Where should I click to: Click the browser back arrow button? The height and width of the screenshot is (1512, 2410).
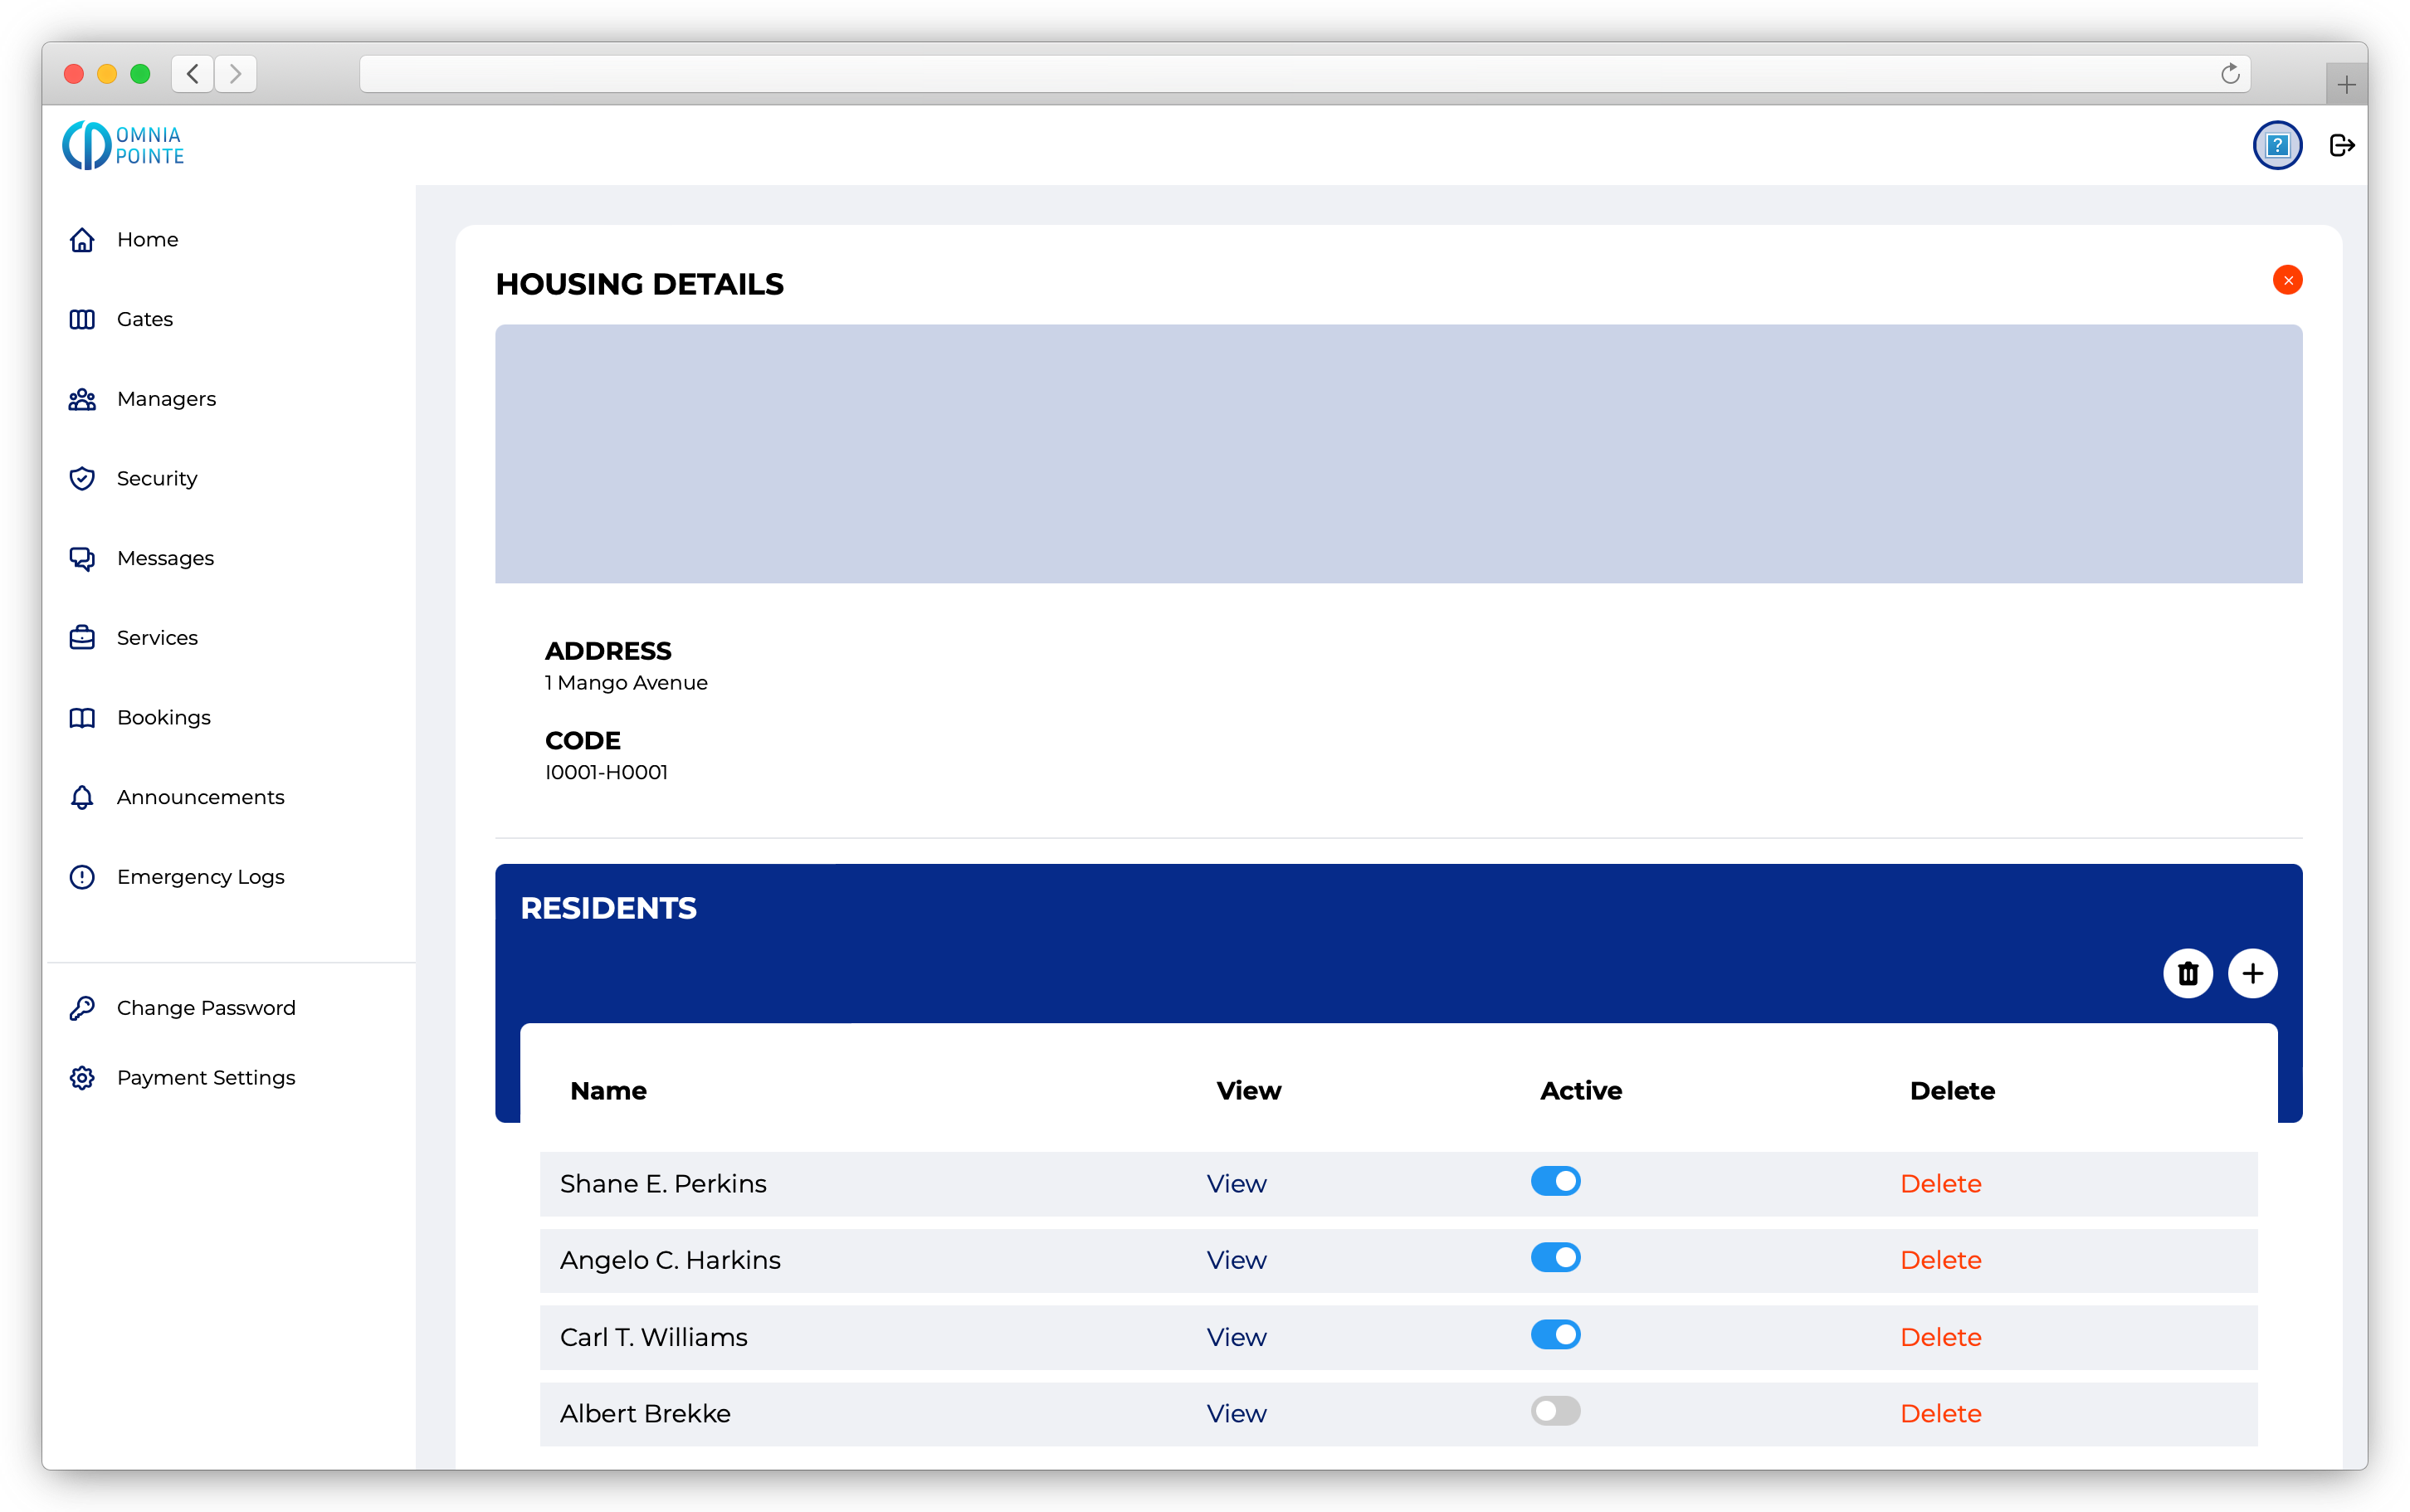point(193,74)
